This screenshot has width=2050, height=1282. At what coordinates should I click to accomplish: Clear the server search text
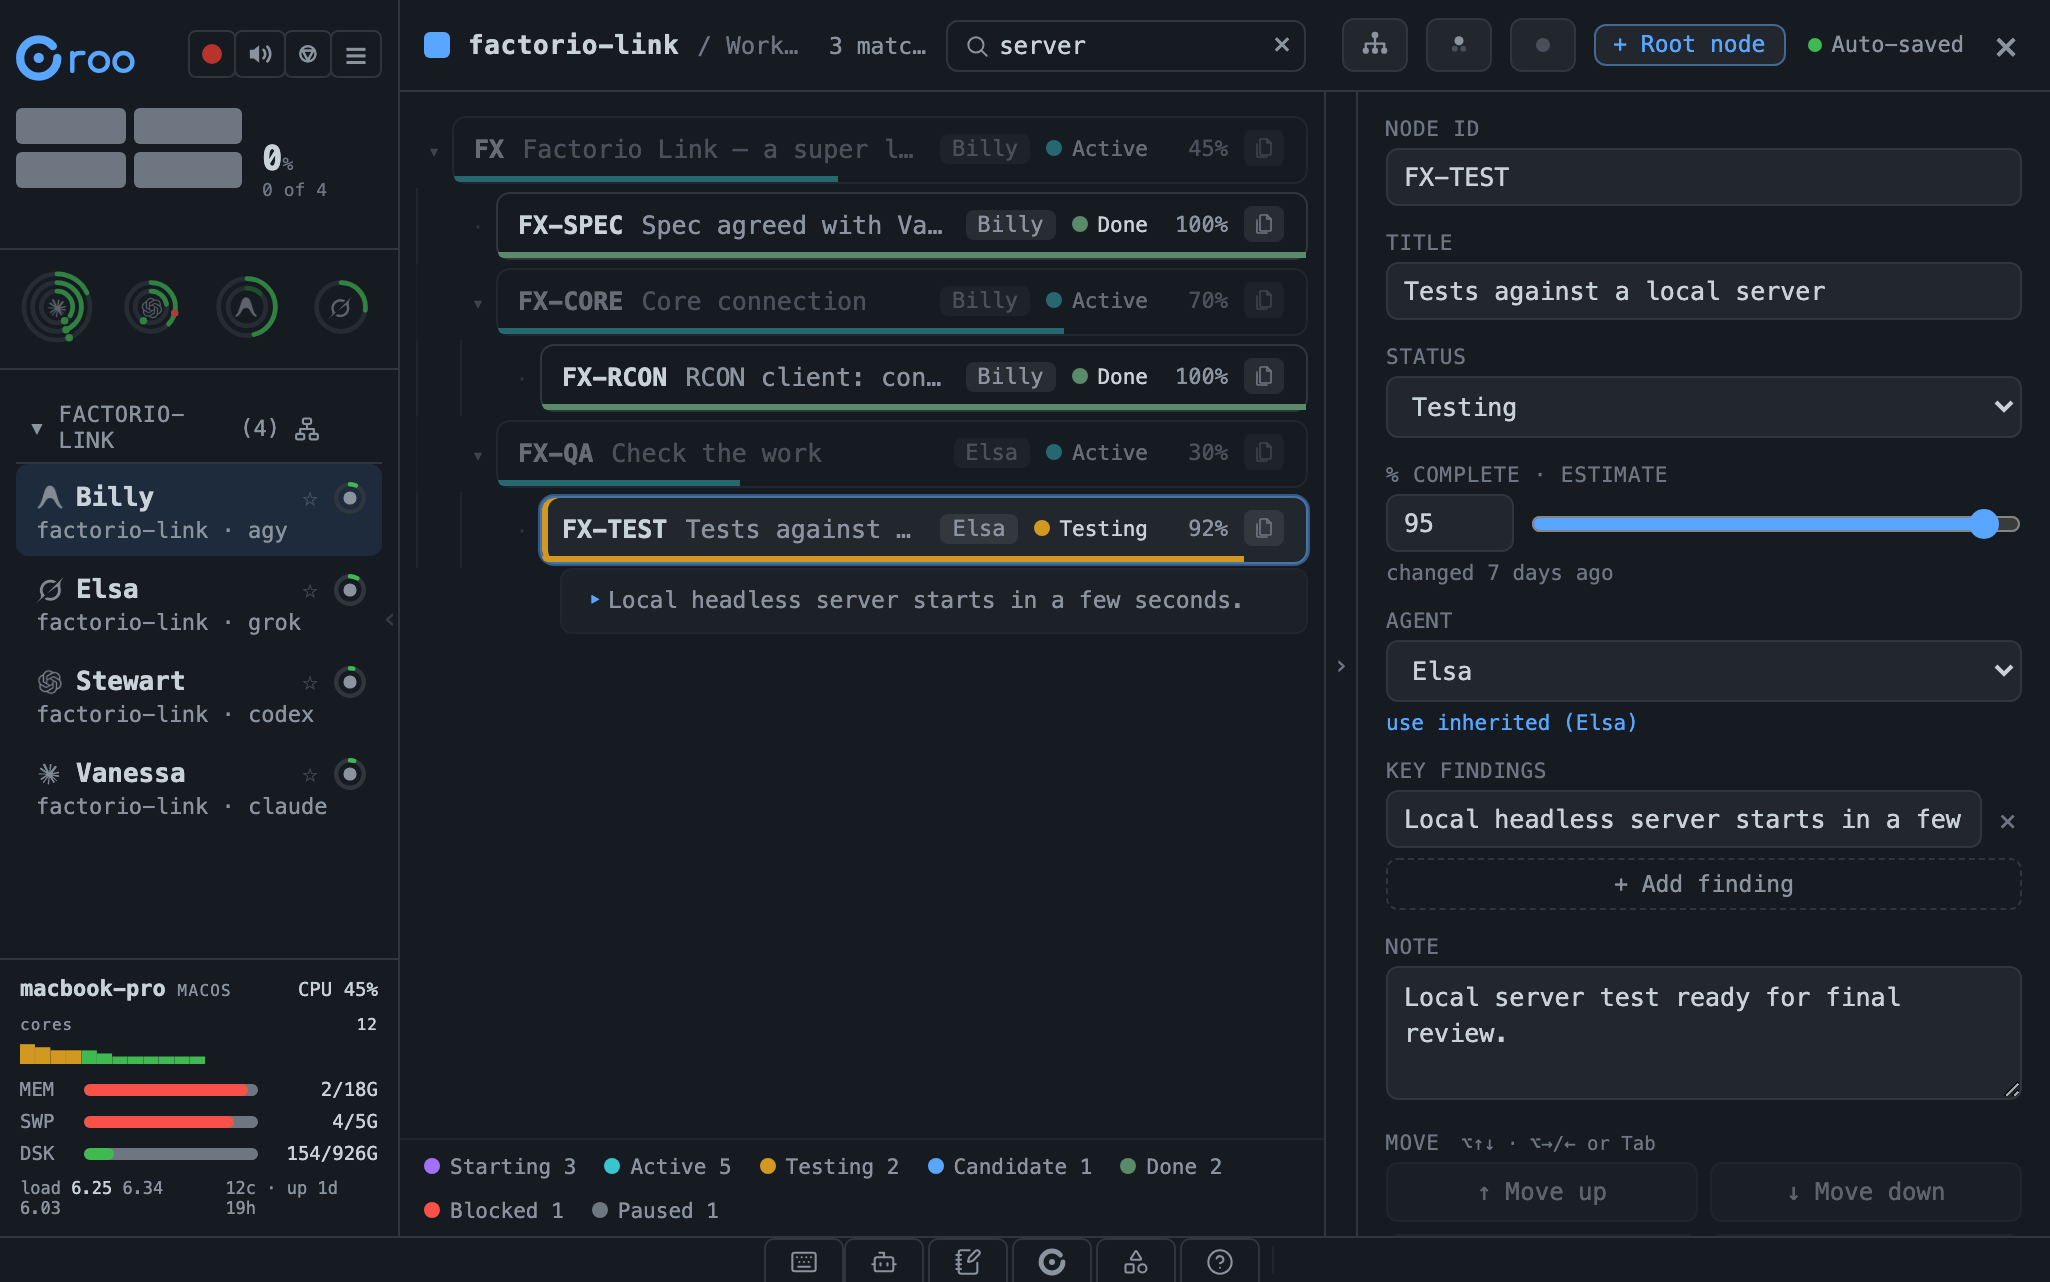tap(1282, 45)
